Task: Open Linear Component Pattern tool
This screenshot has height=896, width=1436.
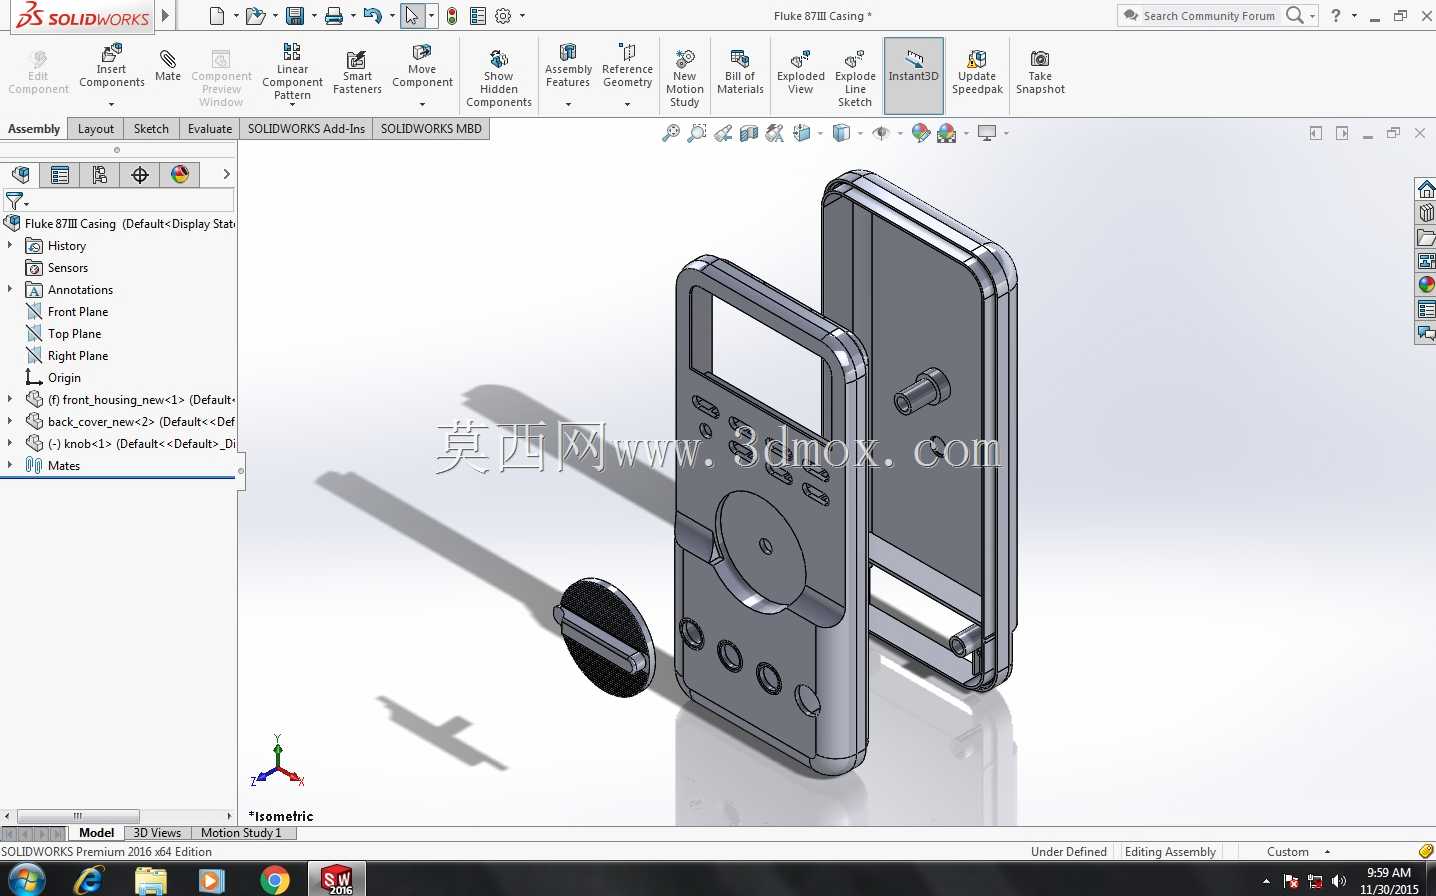Action: click(292, 71)
